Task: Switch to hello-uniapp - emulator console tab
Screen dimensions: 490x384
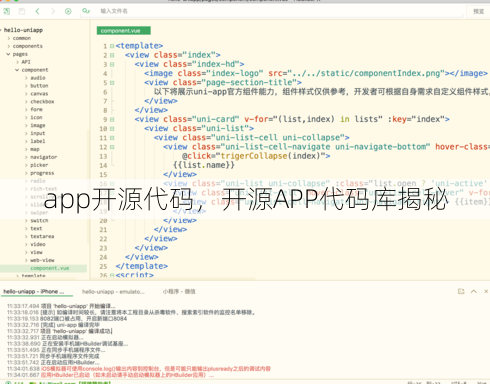Action: tap(113, 292)
